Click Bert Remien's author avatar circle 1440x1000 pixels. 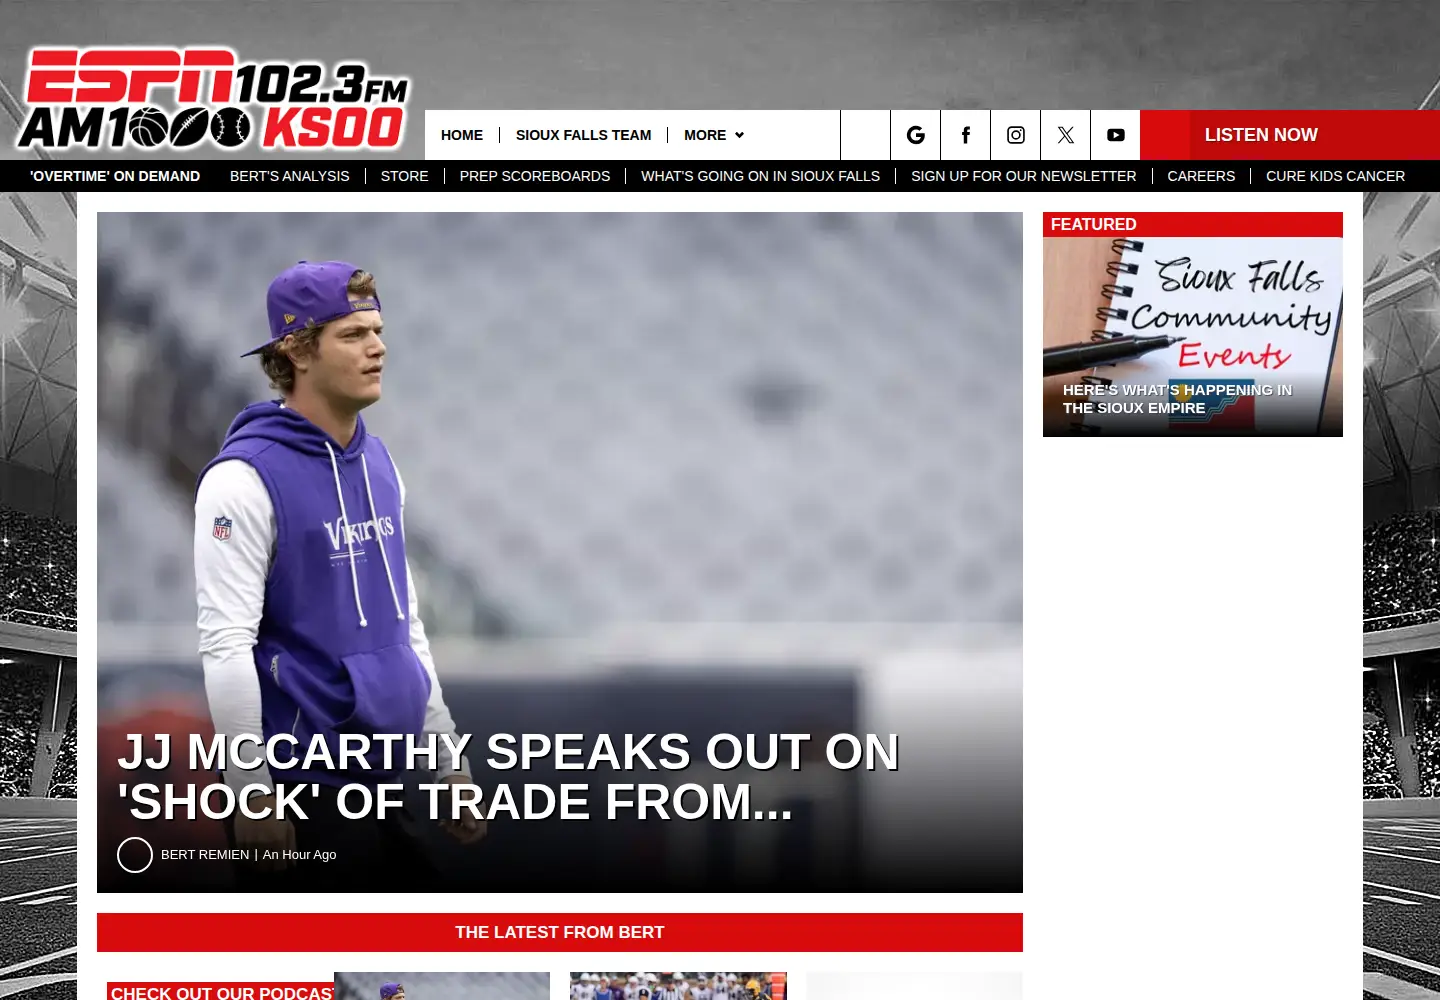tap(135, 855)
